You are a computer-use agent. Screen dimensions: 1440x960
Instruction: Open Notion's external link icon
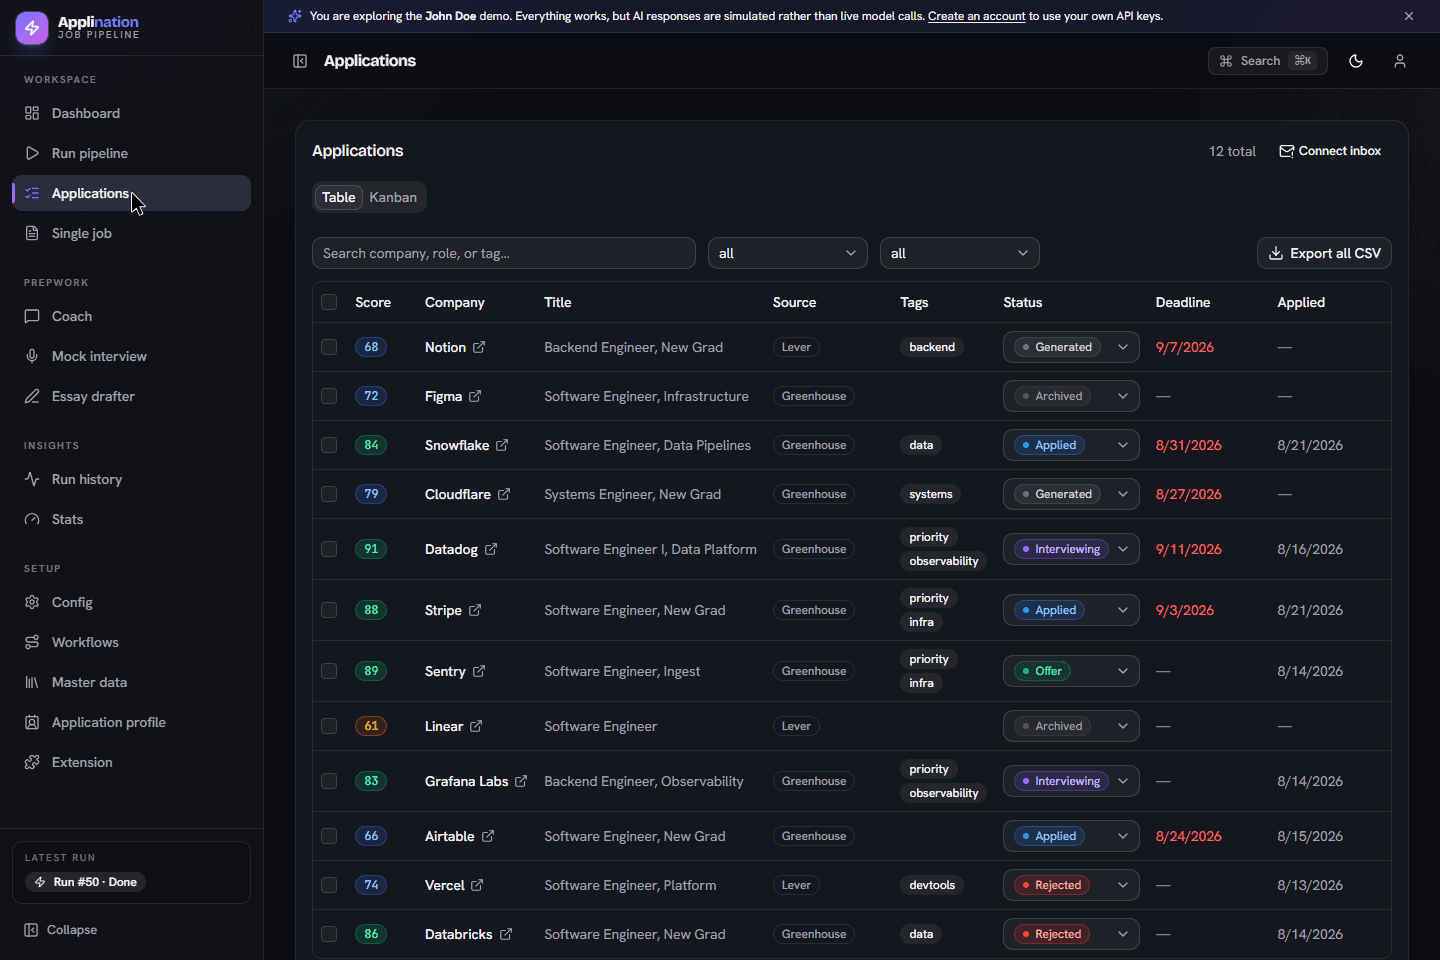(x=479, y=347)
